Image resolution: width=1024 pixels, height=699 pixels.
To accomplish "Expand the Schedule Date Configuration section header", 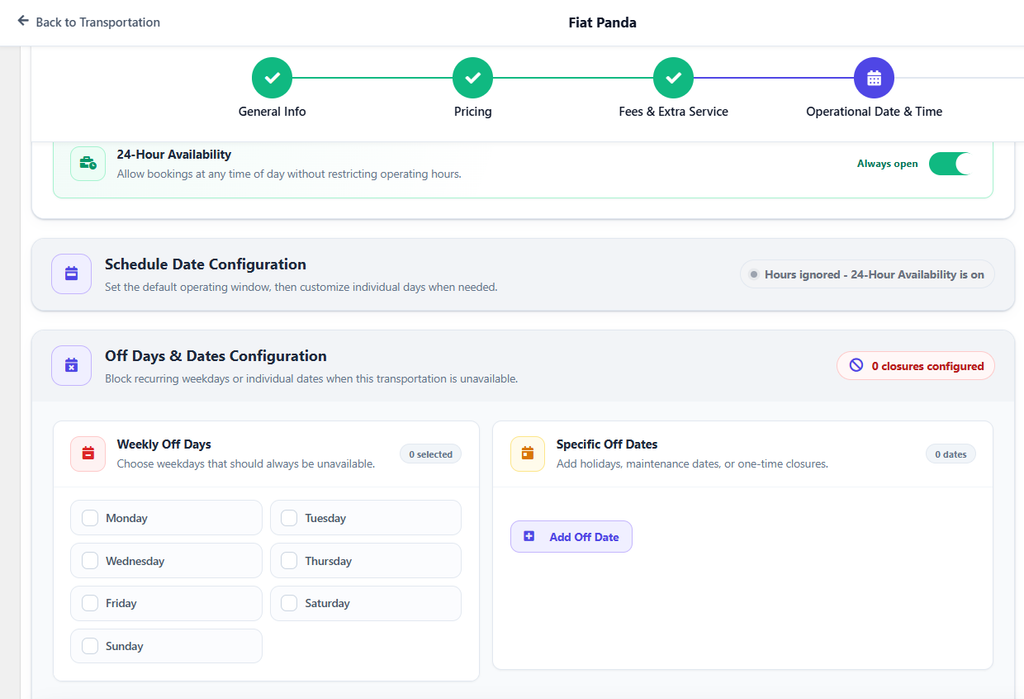I will click(x=523, y=274).
